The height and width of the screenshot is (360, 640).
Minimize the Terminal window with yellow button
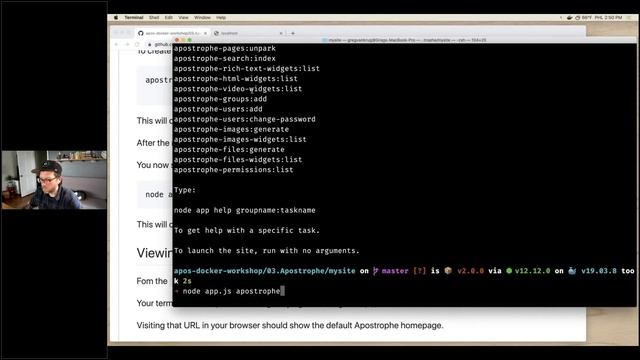click(183, 40)
